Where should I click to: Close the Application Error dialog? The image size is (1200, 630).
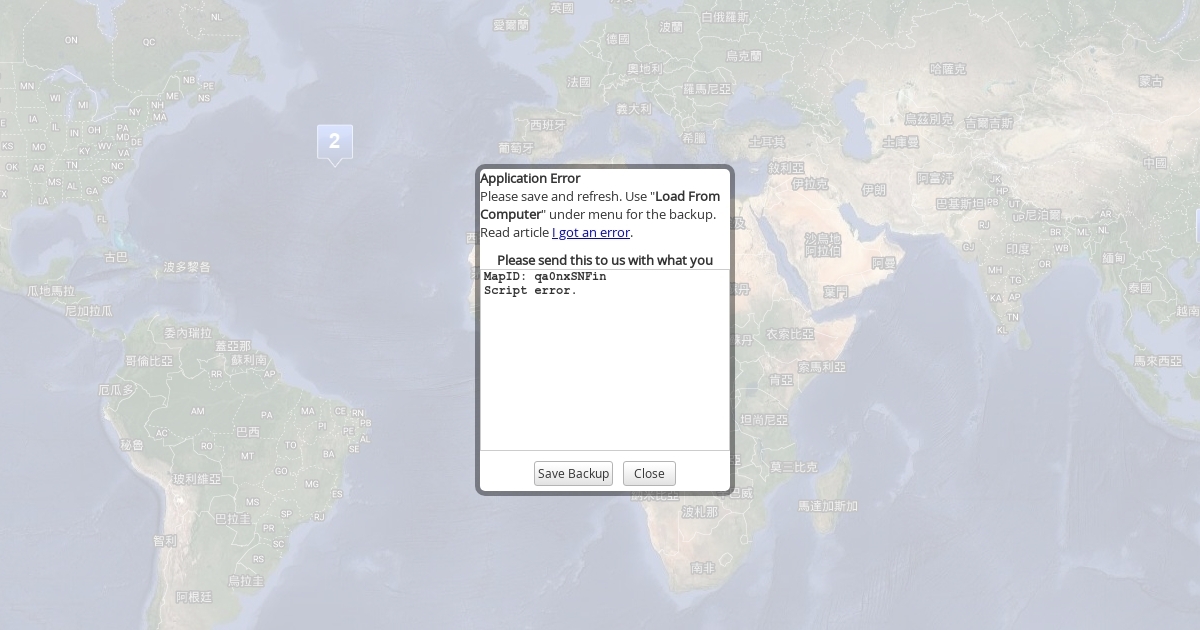point(649,473)
